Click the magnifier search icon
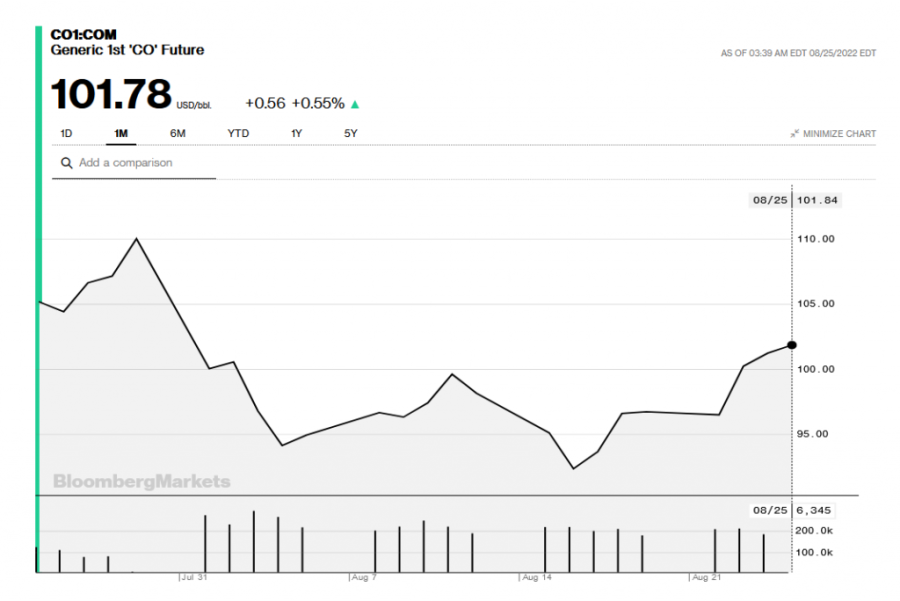This screenshot has width=900, height=601. [67, 163]
